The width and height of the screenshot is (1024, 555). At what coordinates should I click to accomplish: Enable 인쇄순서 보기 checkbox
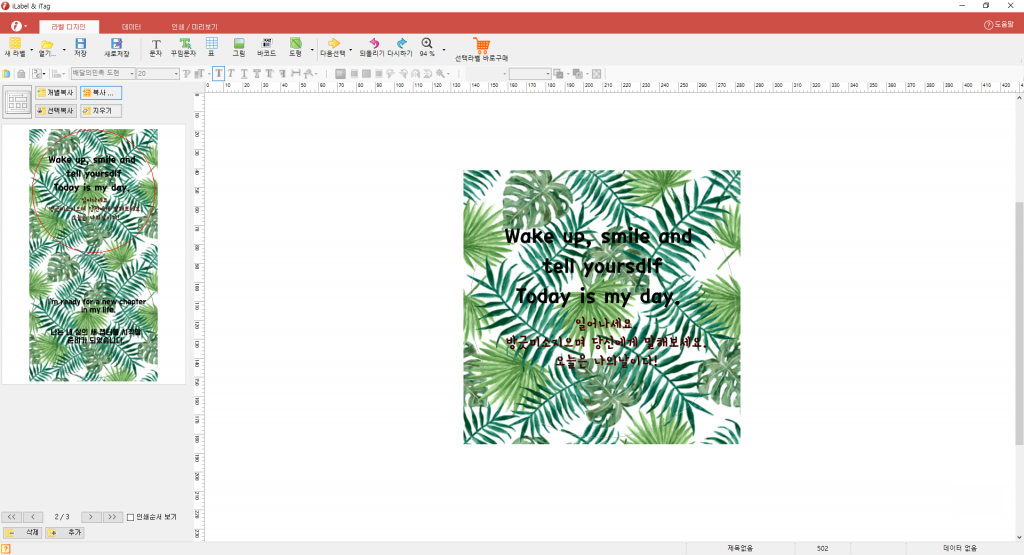(x=131, y=517)
